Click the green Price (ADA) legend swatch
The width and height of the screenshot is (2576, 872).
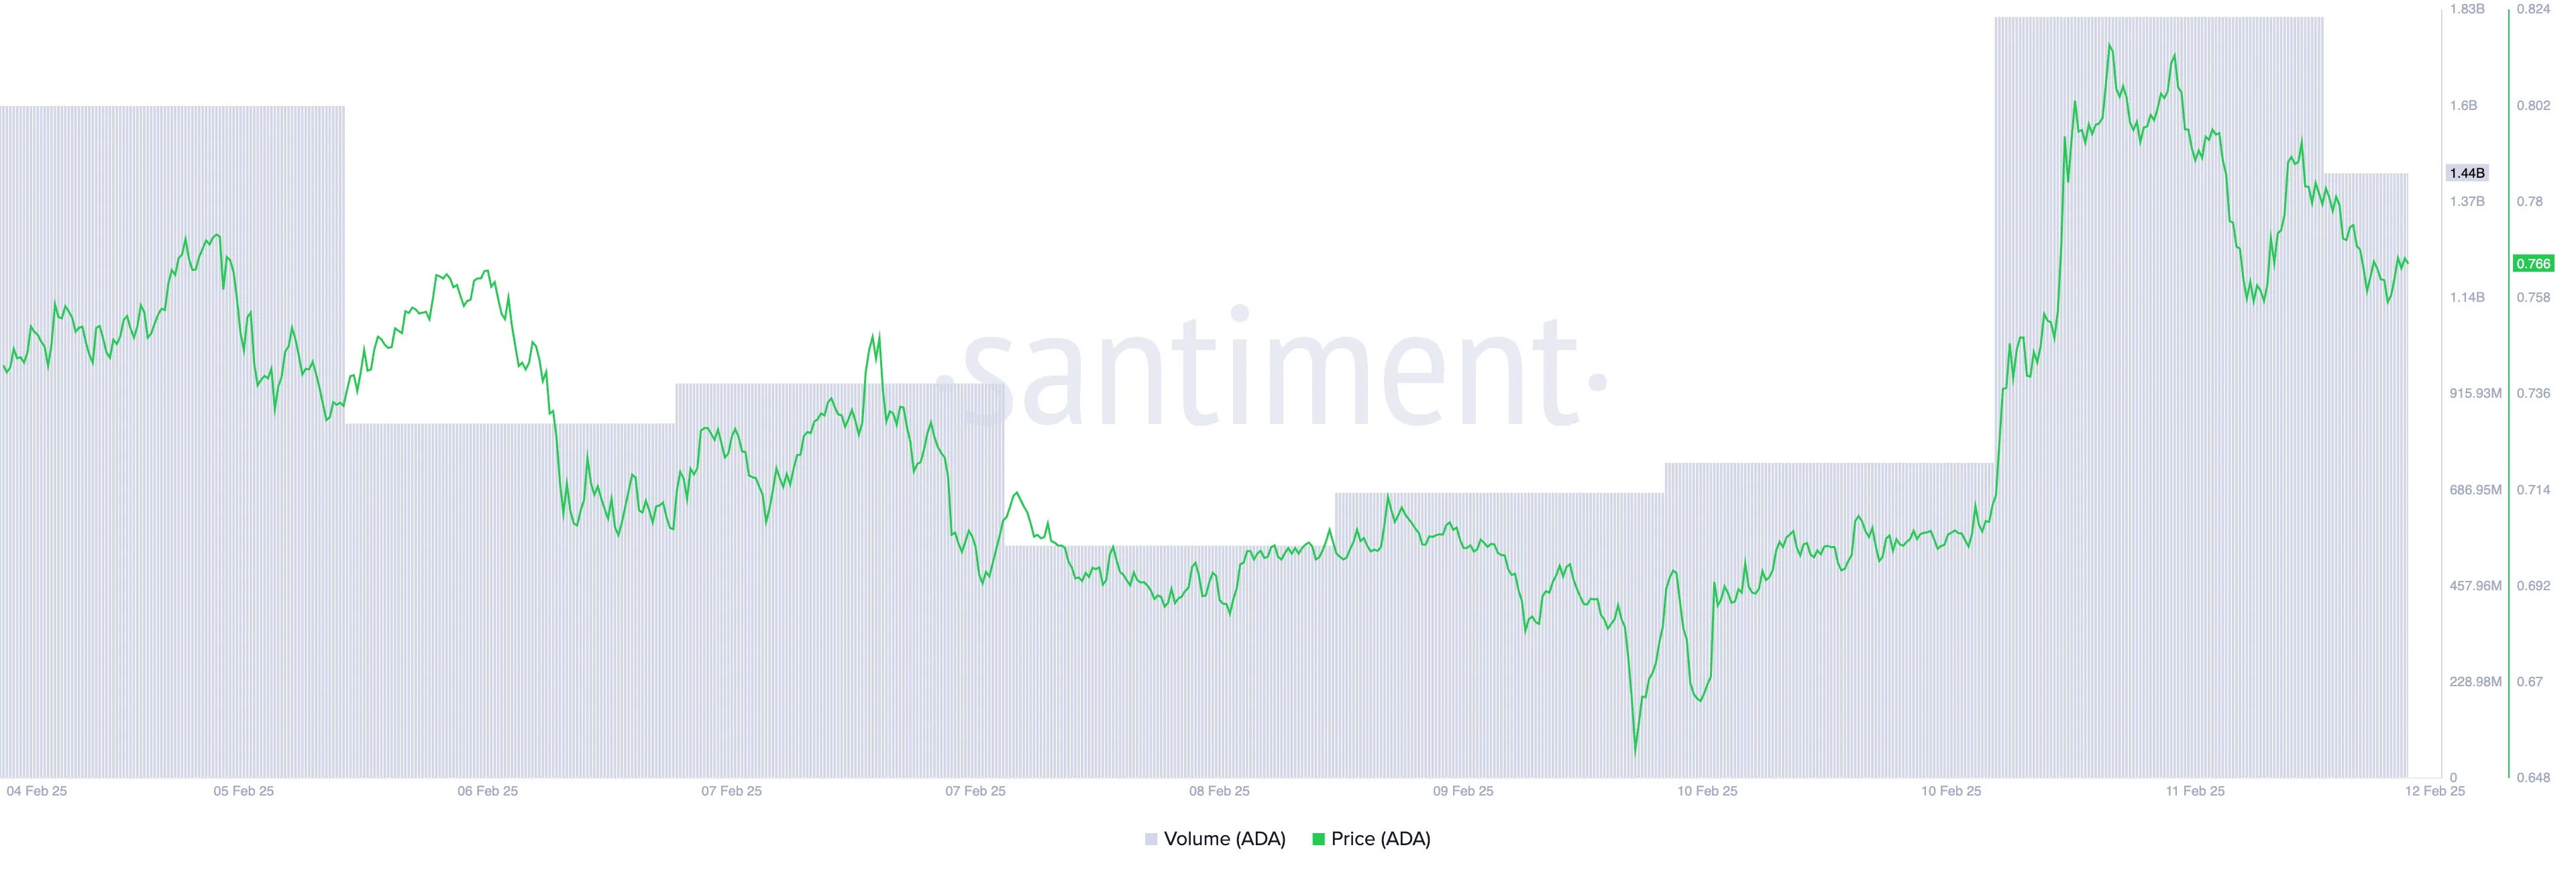(1318, 839)
